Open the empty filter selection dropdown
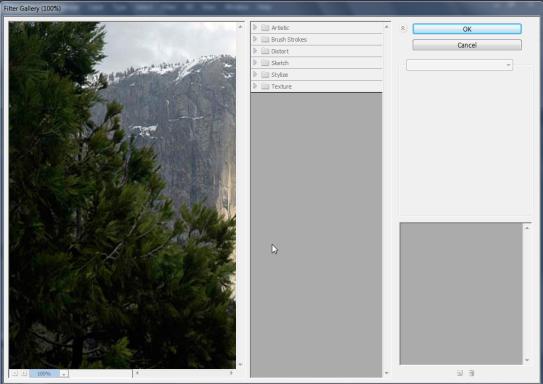The image size is (543, 384). tap(459, 65)
